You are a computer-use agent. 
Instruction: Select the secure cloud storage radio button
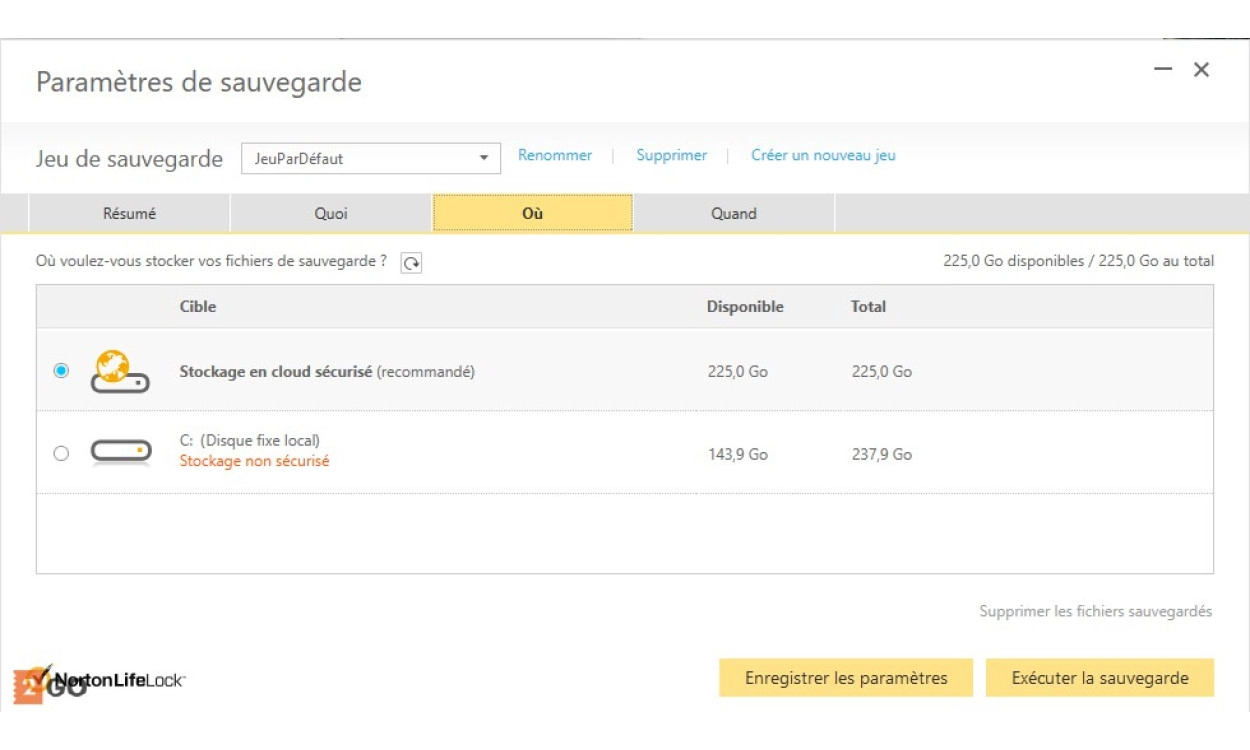pyautogui.click(x=61, y=371)
